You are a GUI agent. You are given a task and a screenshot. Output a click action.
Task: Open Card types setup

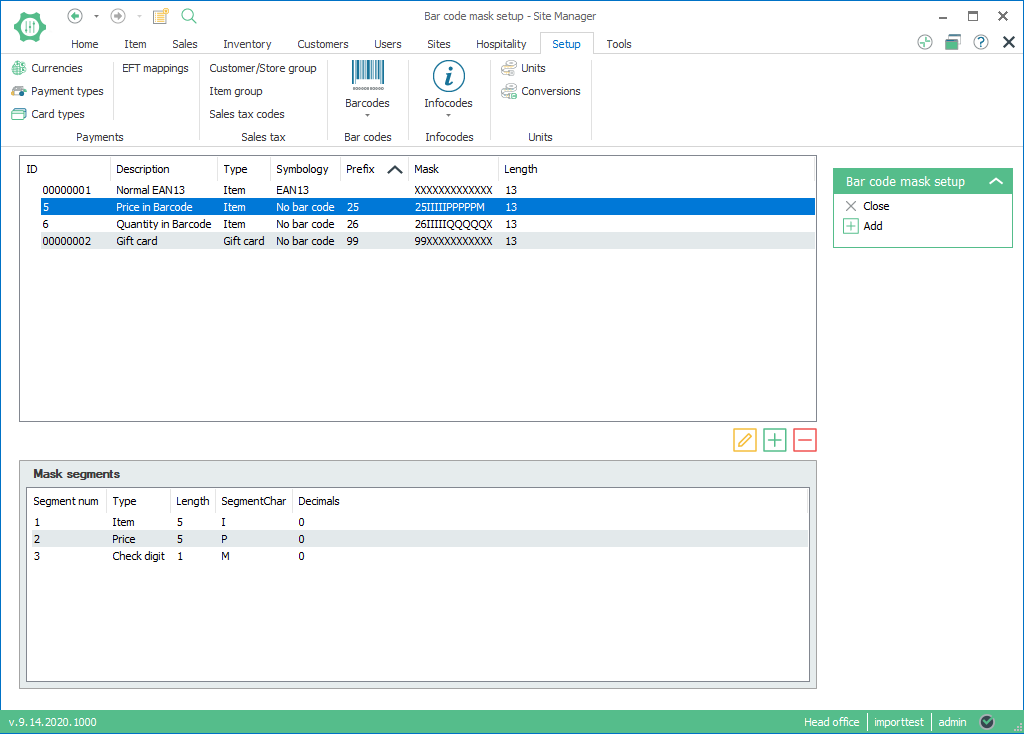(x=57, y=114)
